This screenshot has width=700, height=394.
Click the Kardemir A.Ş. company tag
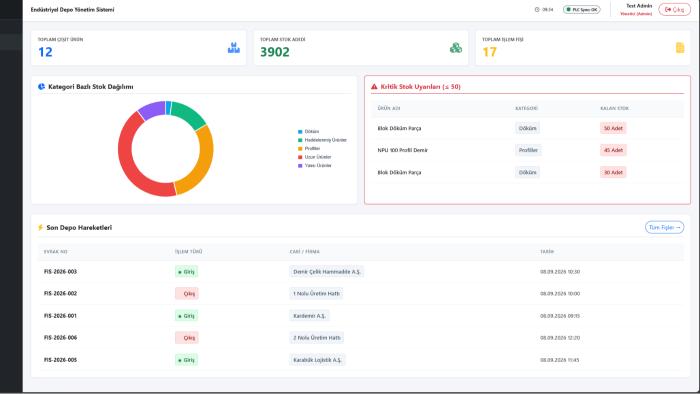tap(309, 316)
